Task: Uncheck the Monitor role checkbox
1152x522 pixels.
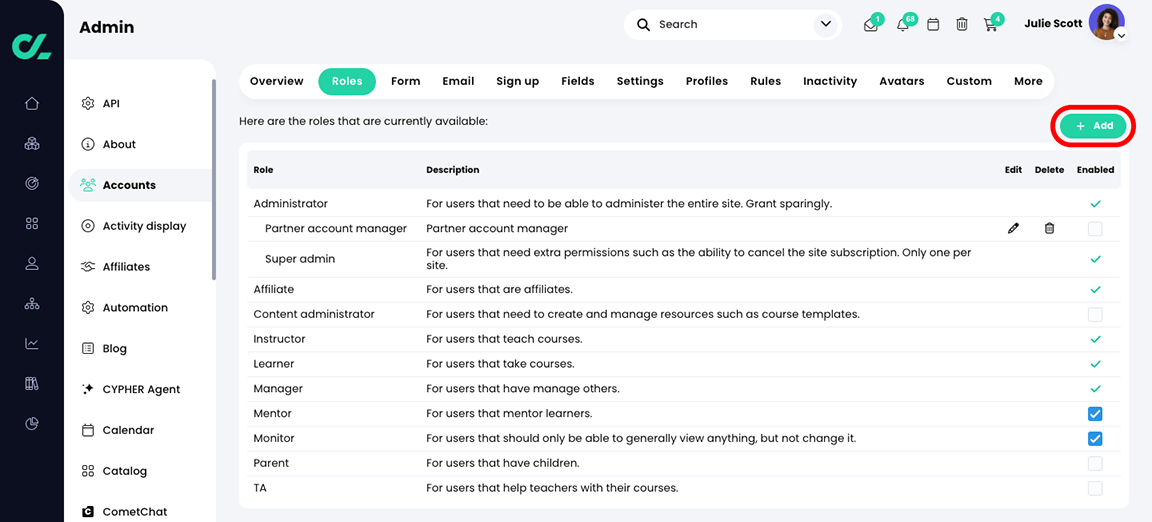Action: (x=1095, y=439)
